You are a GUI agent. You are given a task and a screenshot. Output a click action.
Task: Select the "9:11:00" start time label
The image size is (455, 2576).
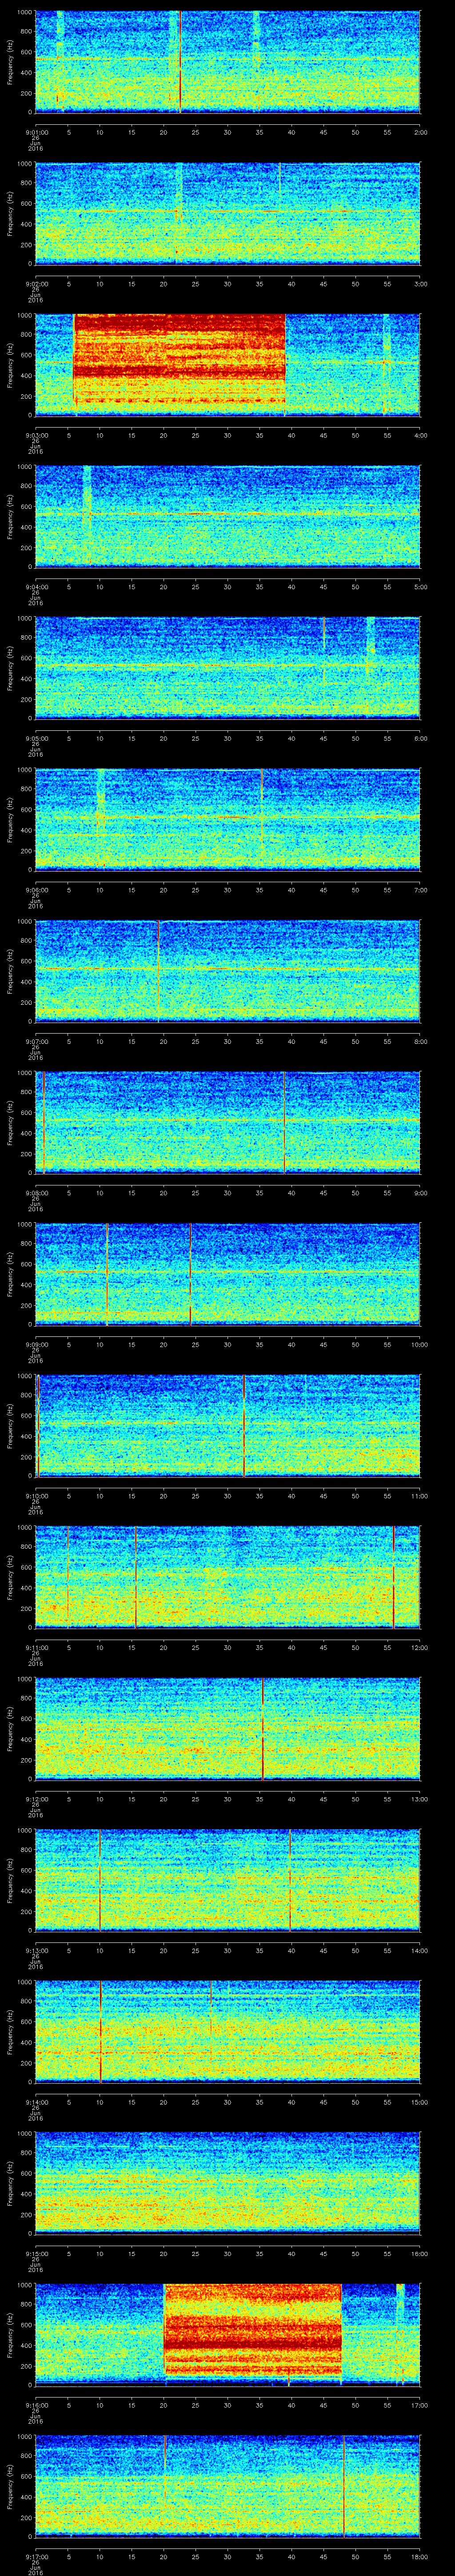point(37,1647)
